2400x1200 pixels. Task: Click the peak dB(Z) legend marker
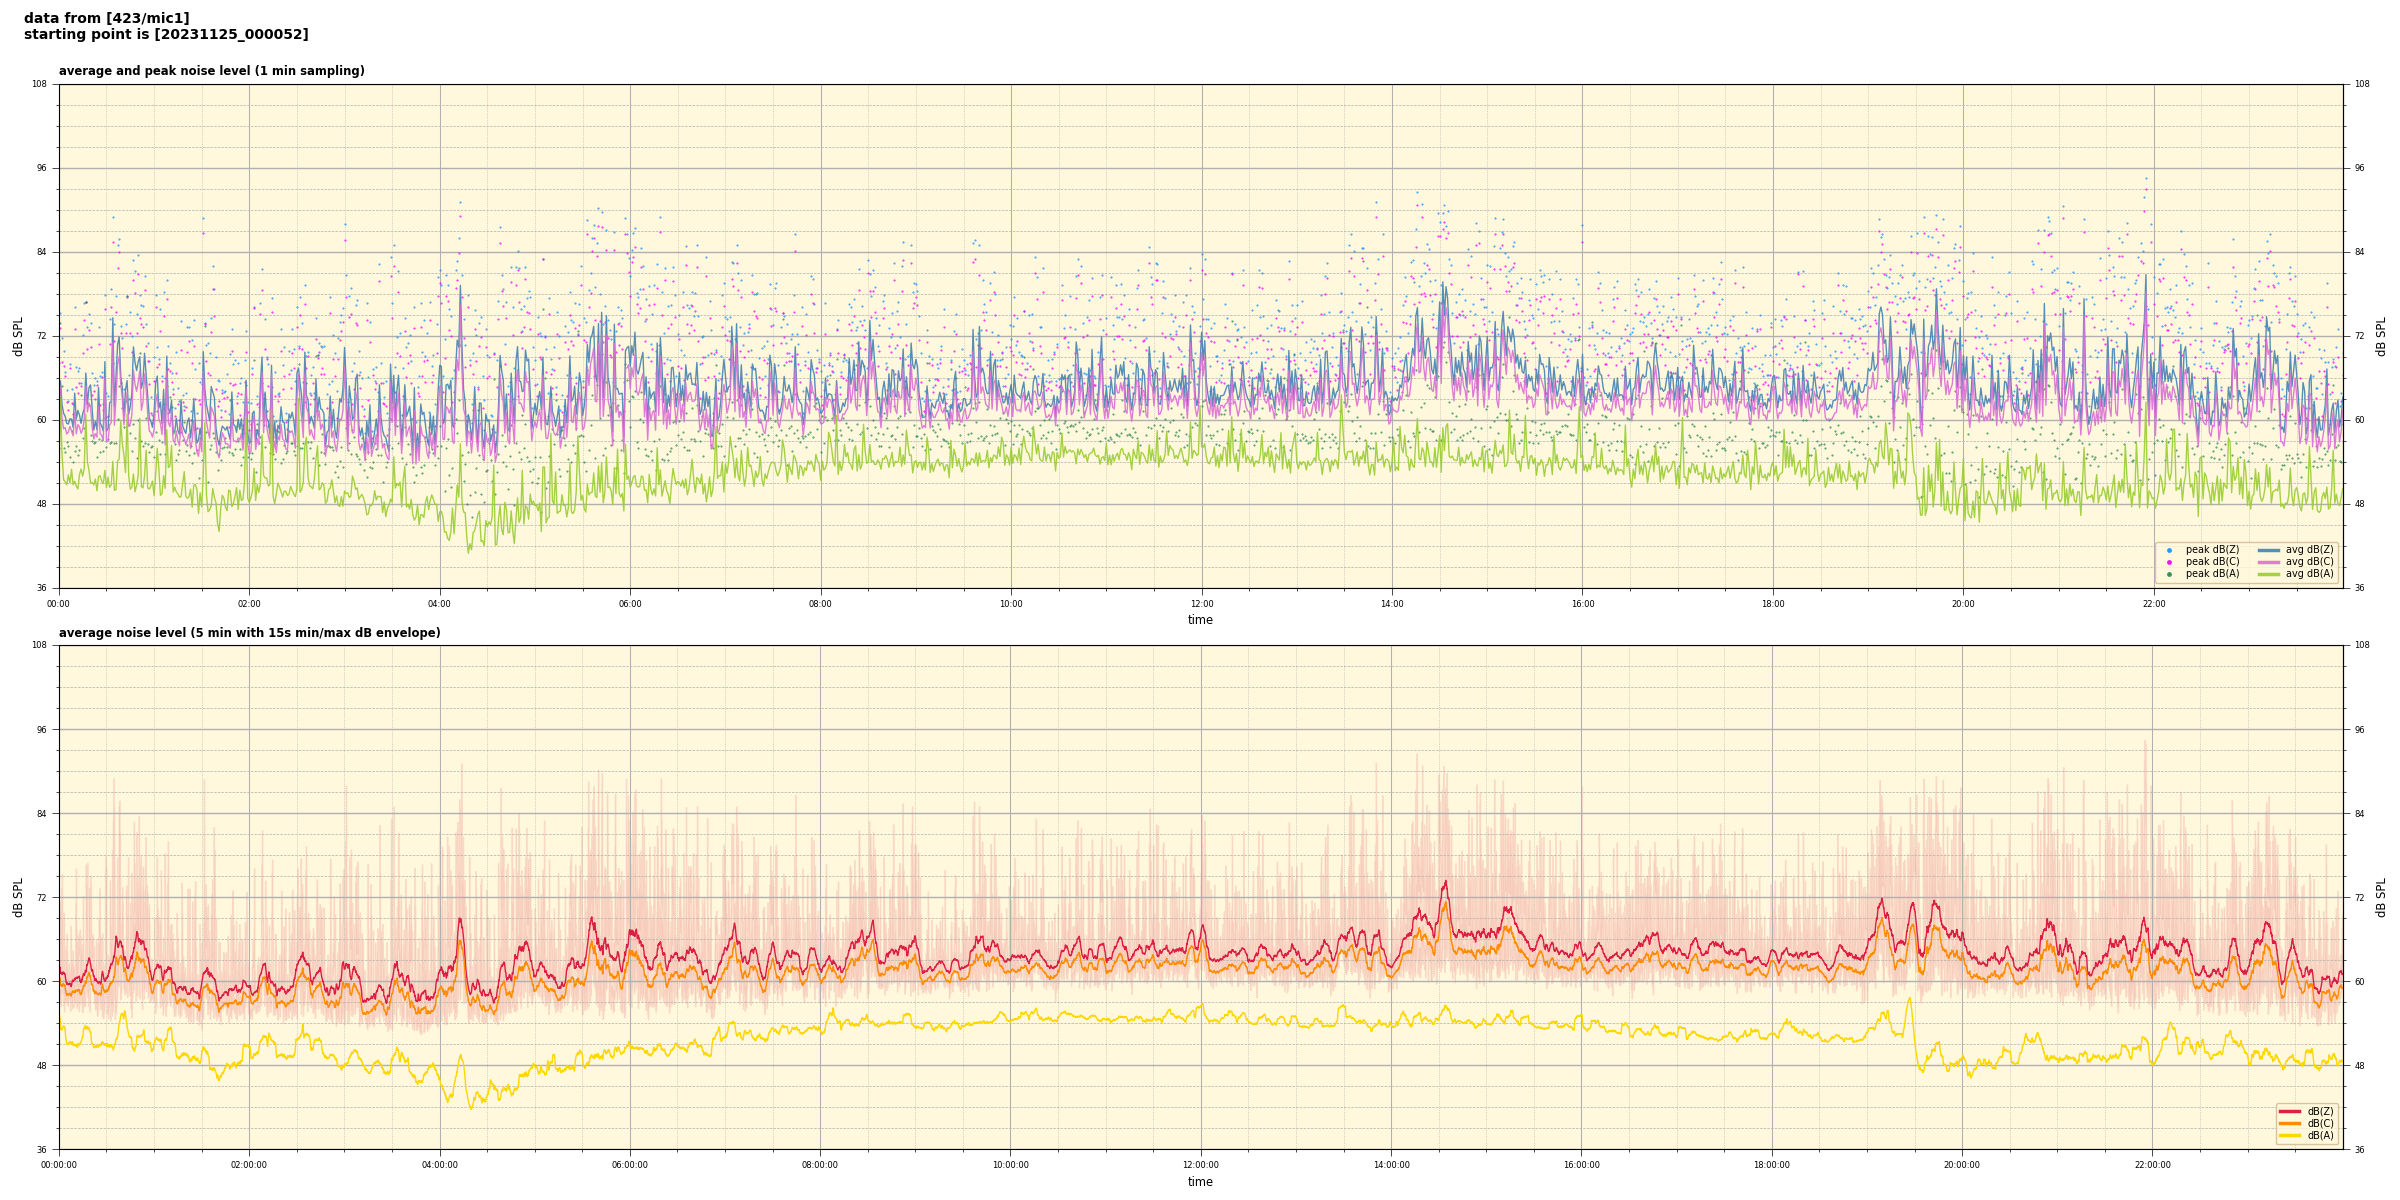click(2169, 550)
